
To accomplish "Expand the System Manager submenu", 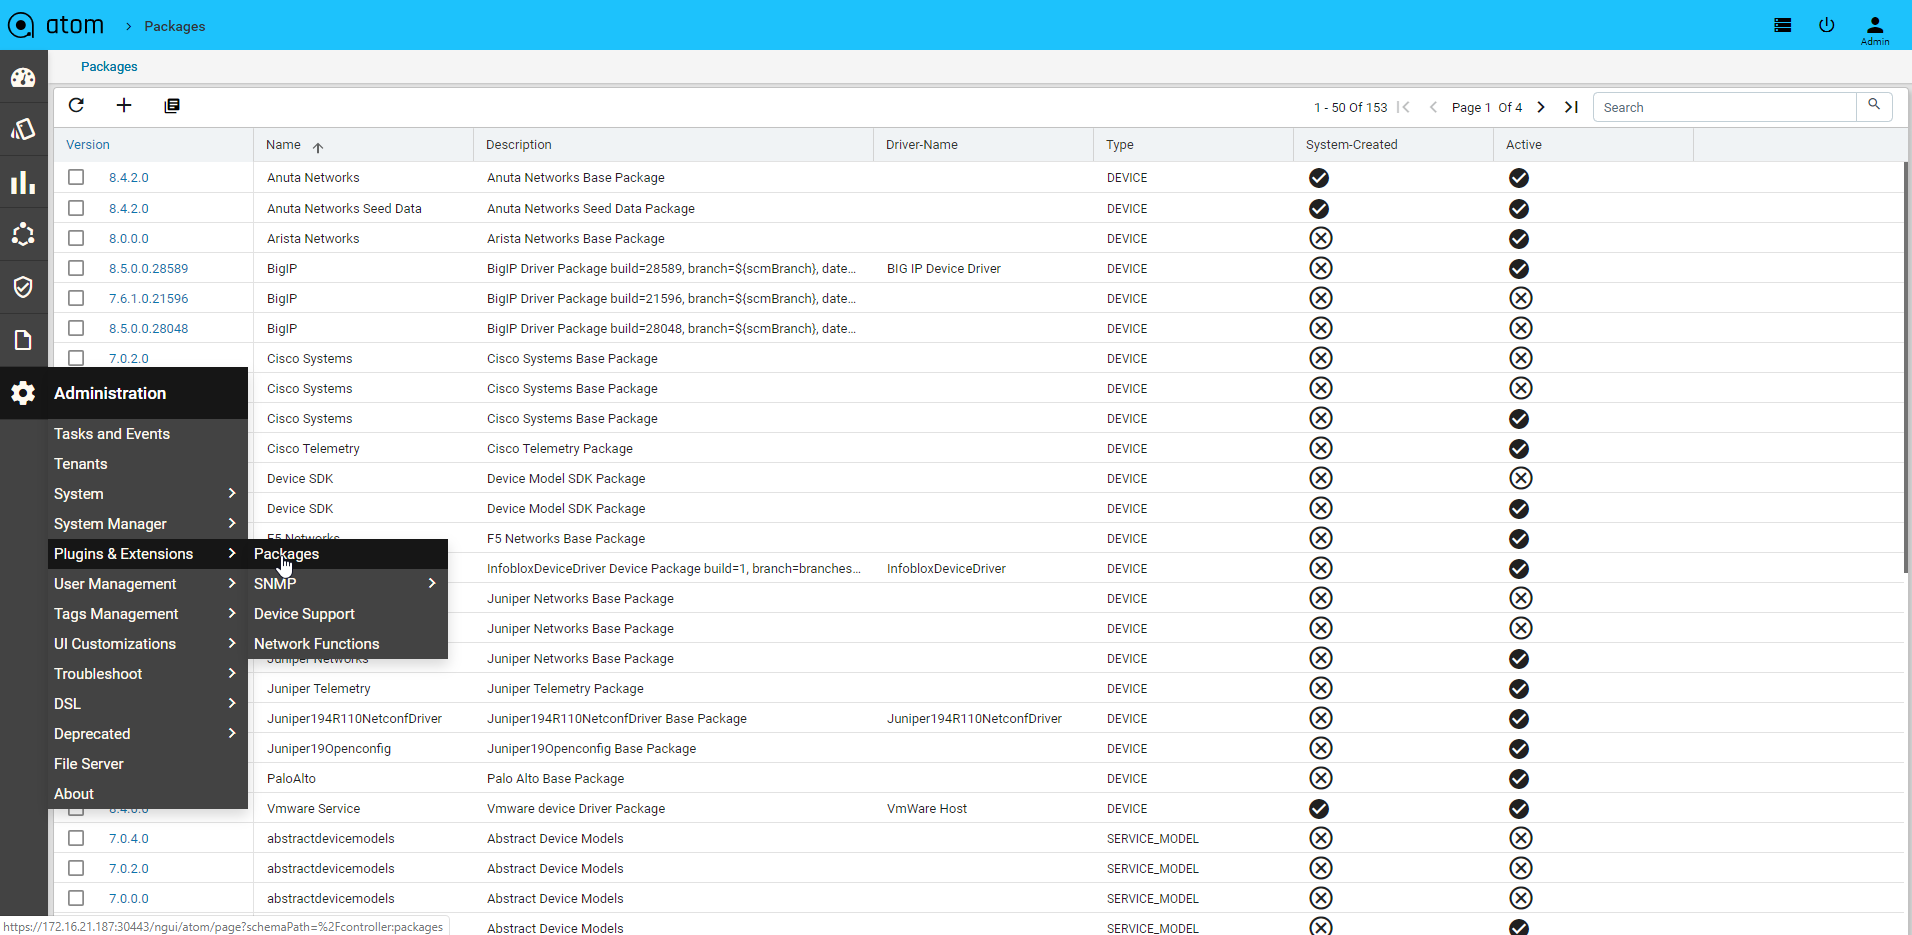I will coord(147,524).
